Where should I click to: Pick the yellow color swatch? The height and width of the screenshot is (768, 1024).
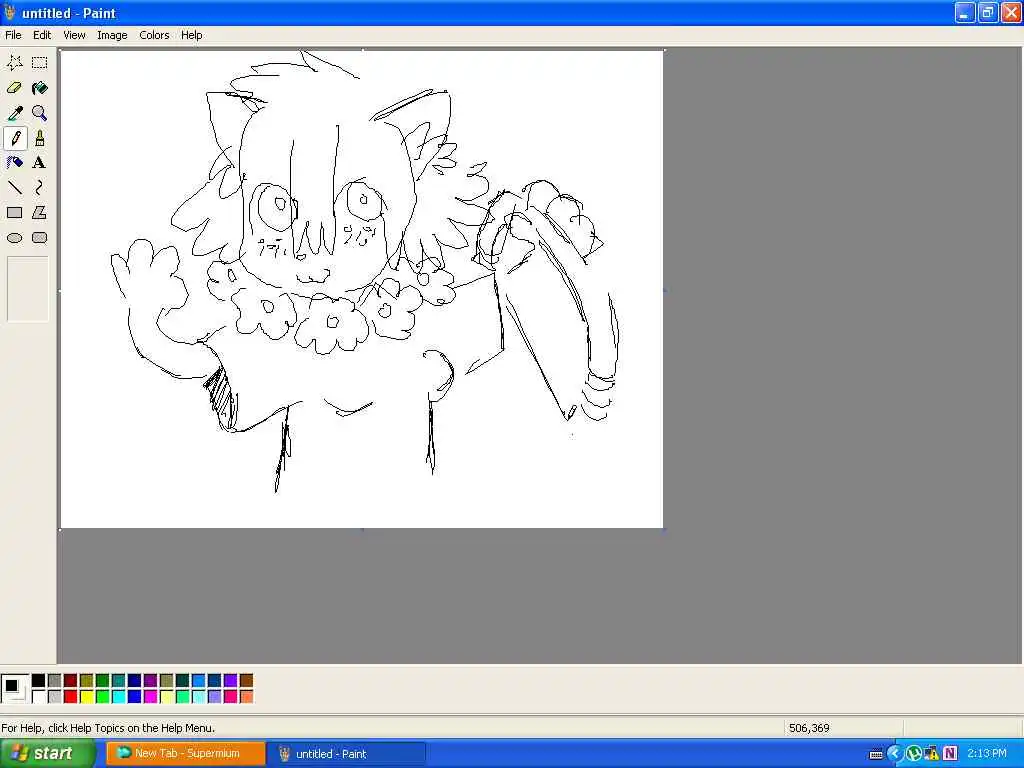tap(86, 697)
